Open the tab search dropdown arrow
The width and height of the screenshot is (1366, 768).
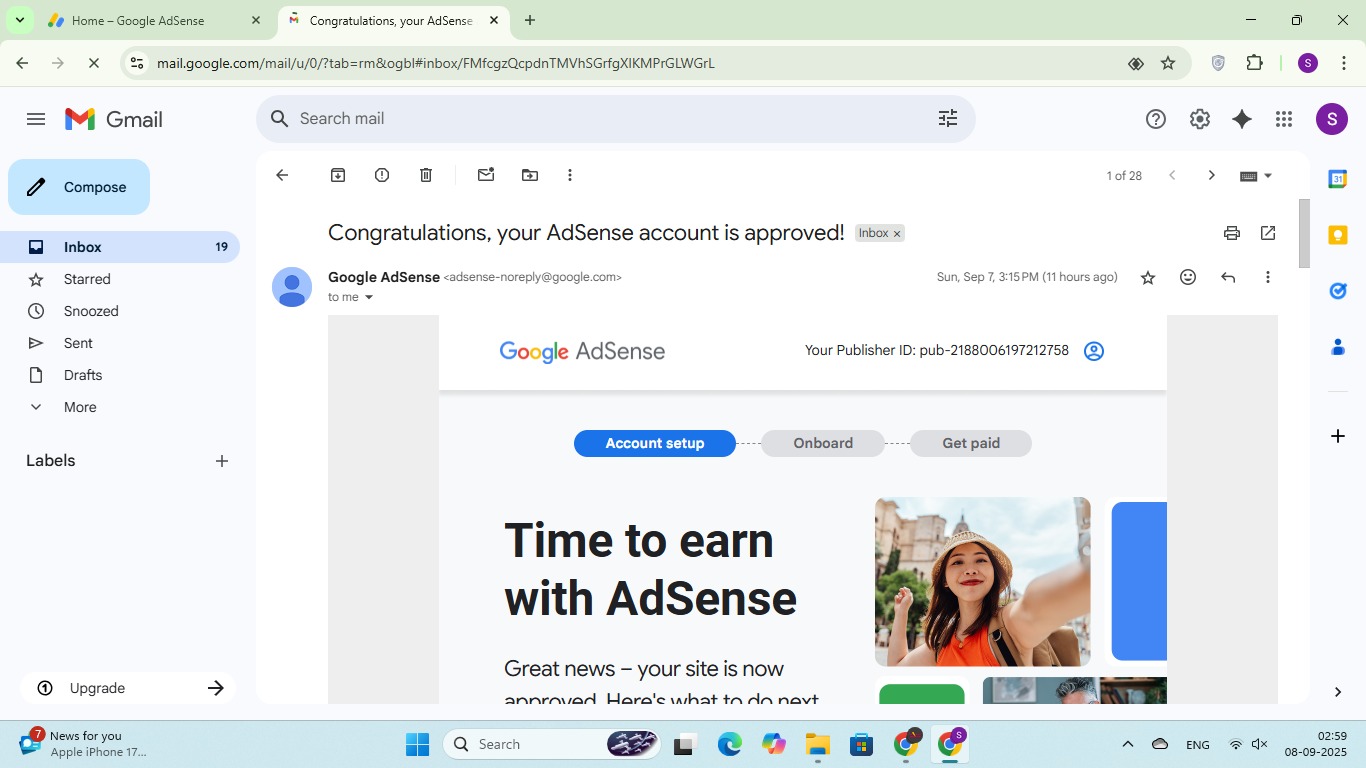[x=19, y=20]
